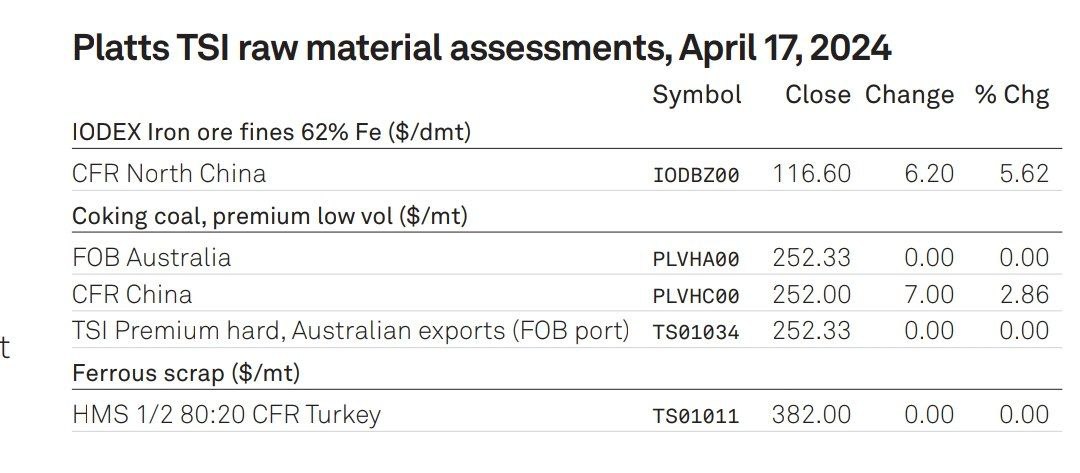Click the Change column header
The height and width of the screenshot is (473, 1080).
(x=909, y=95)
